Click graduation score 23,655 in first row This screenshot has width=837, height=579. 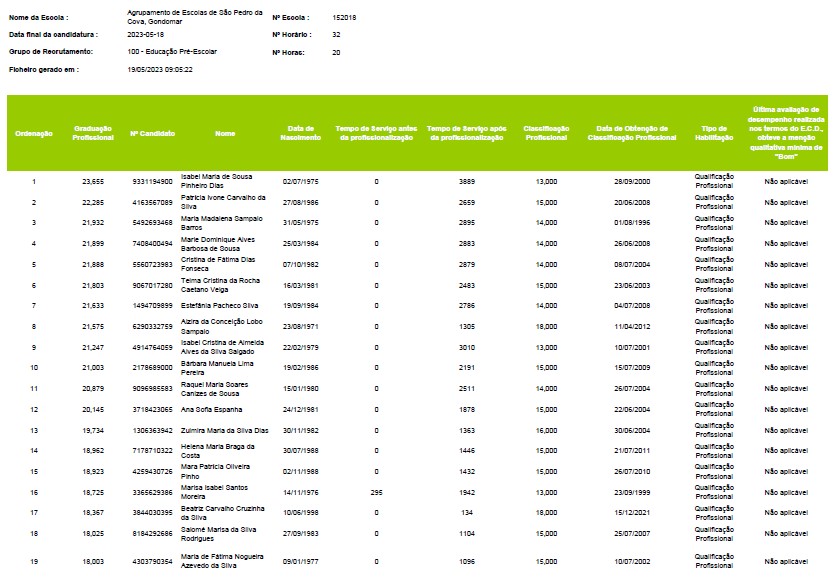[x=93, y=182]
